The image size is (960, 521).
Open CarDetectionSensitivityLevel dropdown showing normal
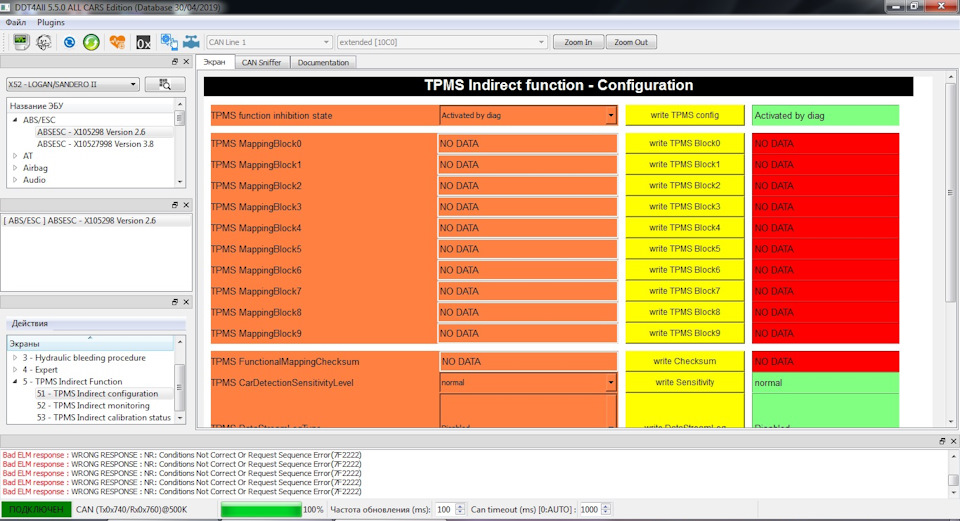[528, 383]
